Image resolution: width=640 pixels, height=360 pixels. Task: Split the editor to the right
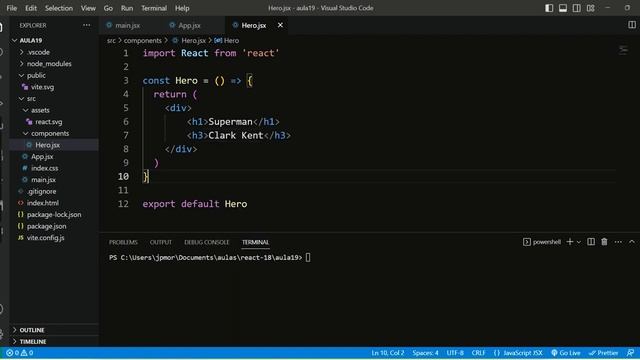632,25
